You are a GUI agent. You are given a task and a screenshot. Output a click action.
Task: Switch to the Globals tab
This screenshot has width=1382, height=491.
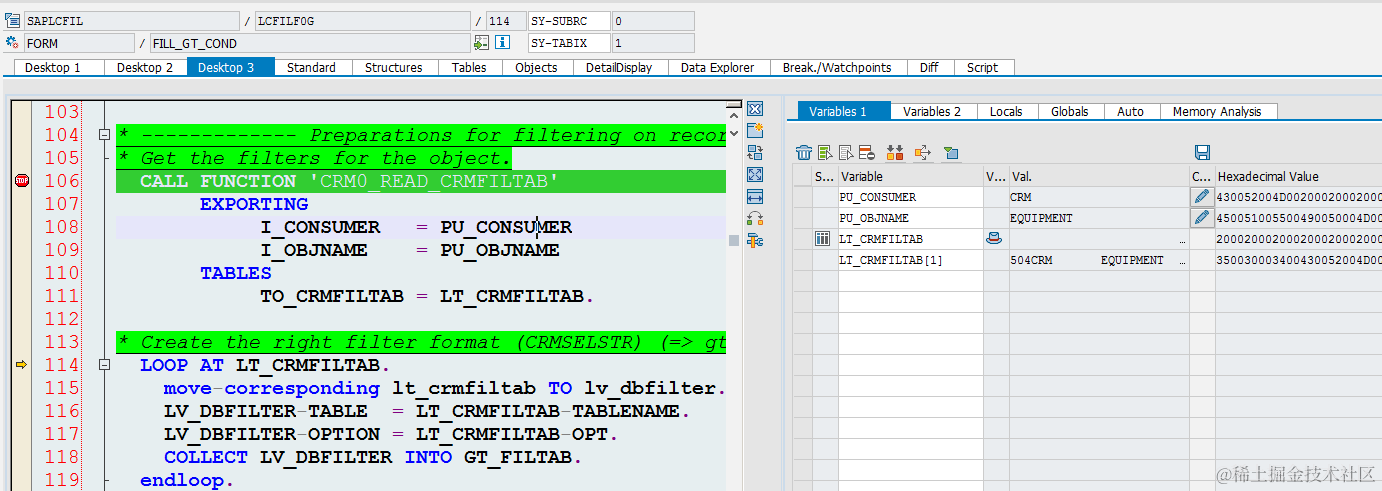pyautogui.click(x=1069, y=111)
